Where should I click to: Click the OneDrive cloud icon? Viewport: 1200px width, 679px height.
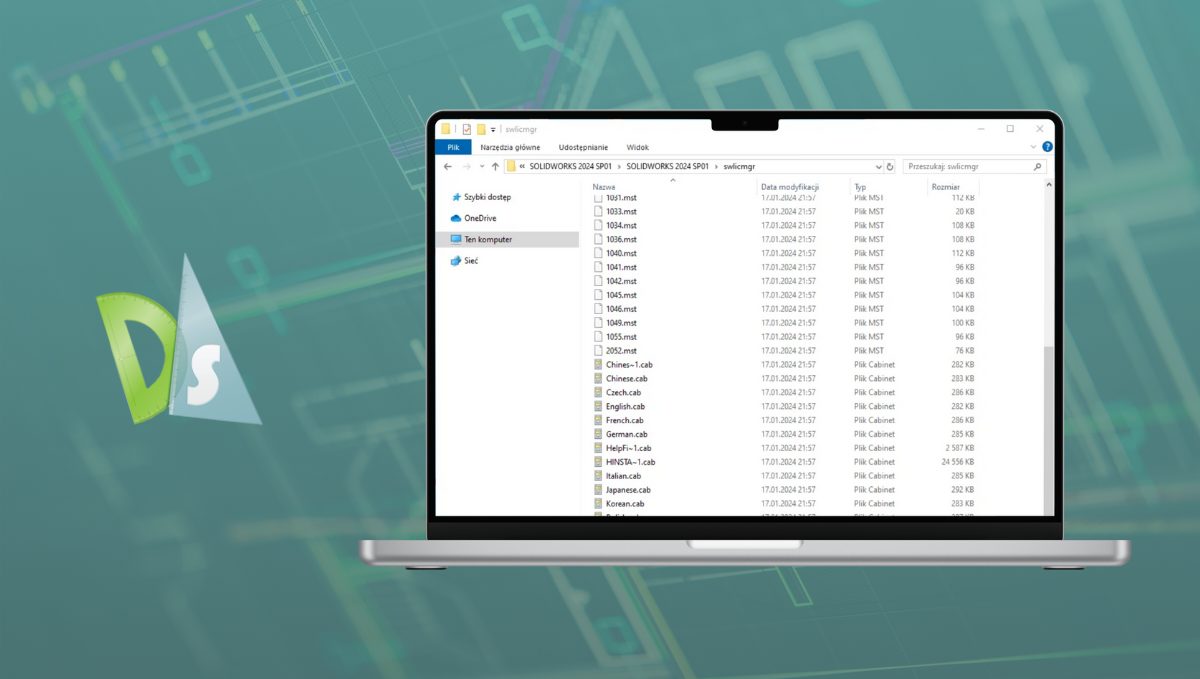[456, 218]
